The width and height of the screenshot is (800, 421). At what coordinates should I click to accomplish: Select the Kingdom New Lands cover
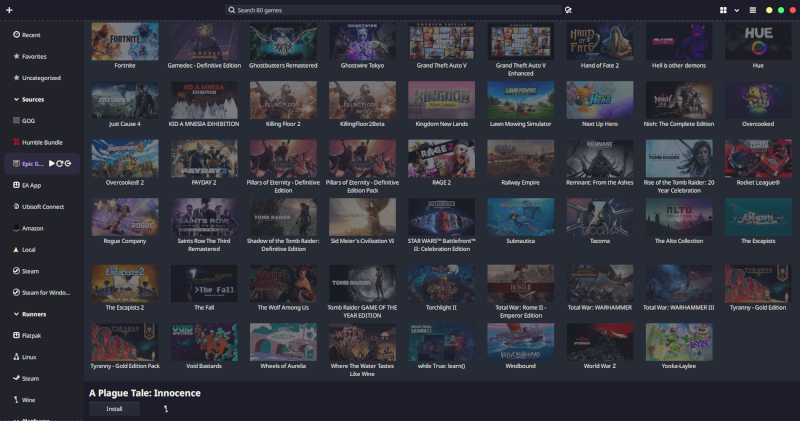click(x=441, y=100)
